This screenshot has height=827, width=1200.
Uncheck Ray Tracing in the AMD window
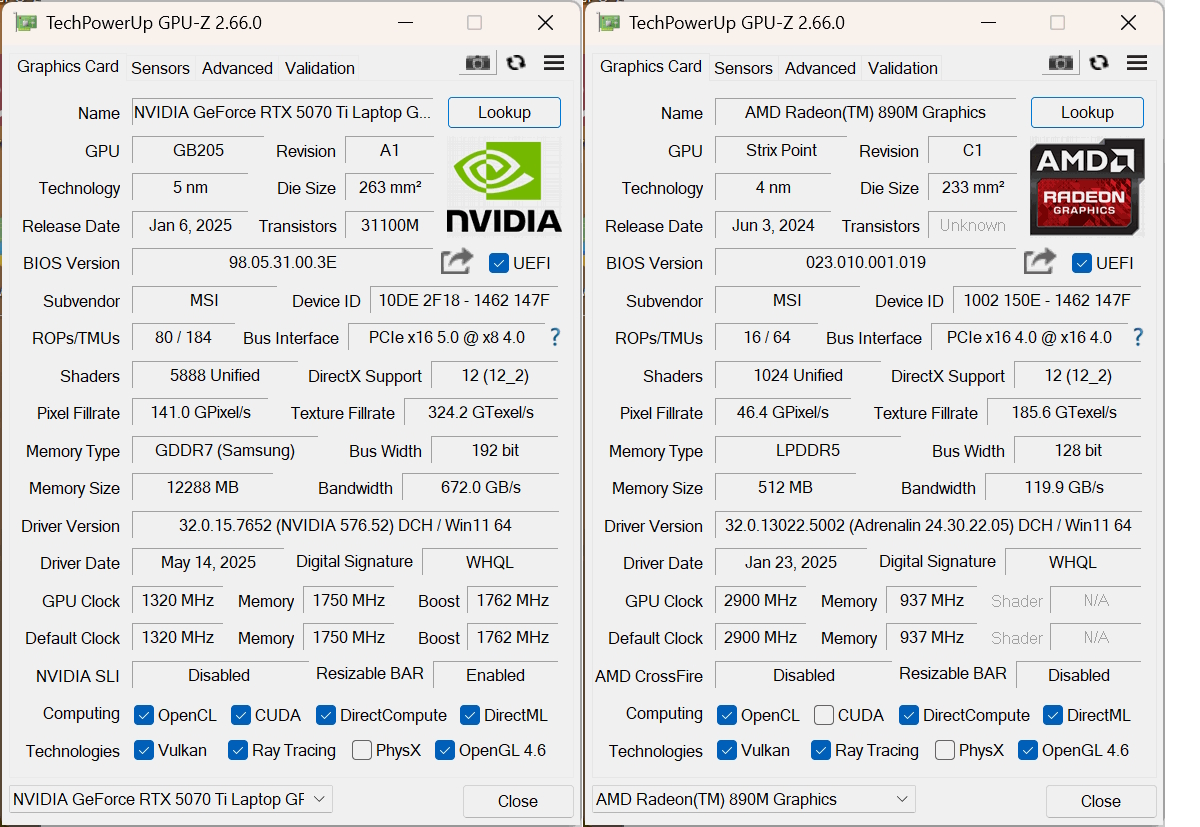pos(821,750)
